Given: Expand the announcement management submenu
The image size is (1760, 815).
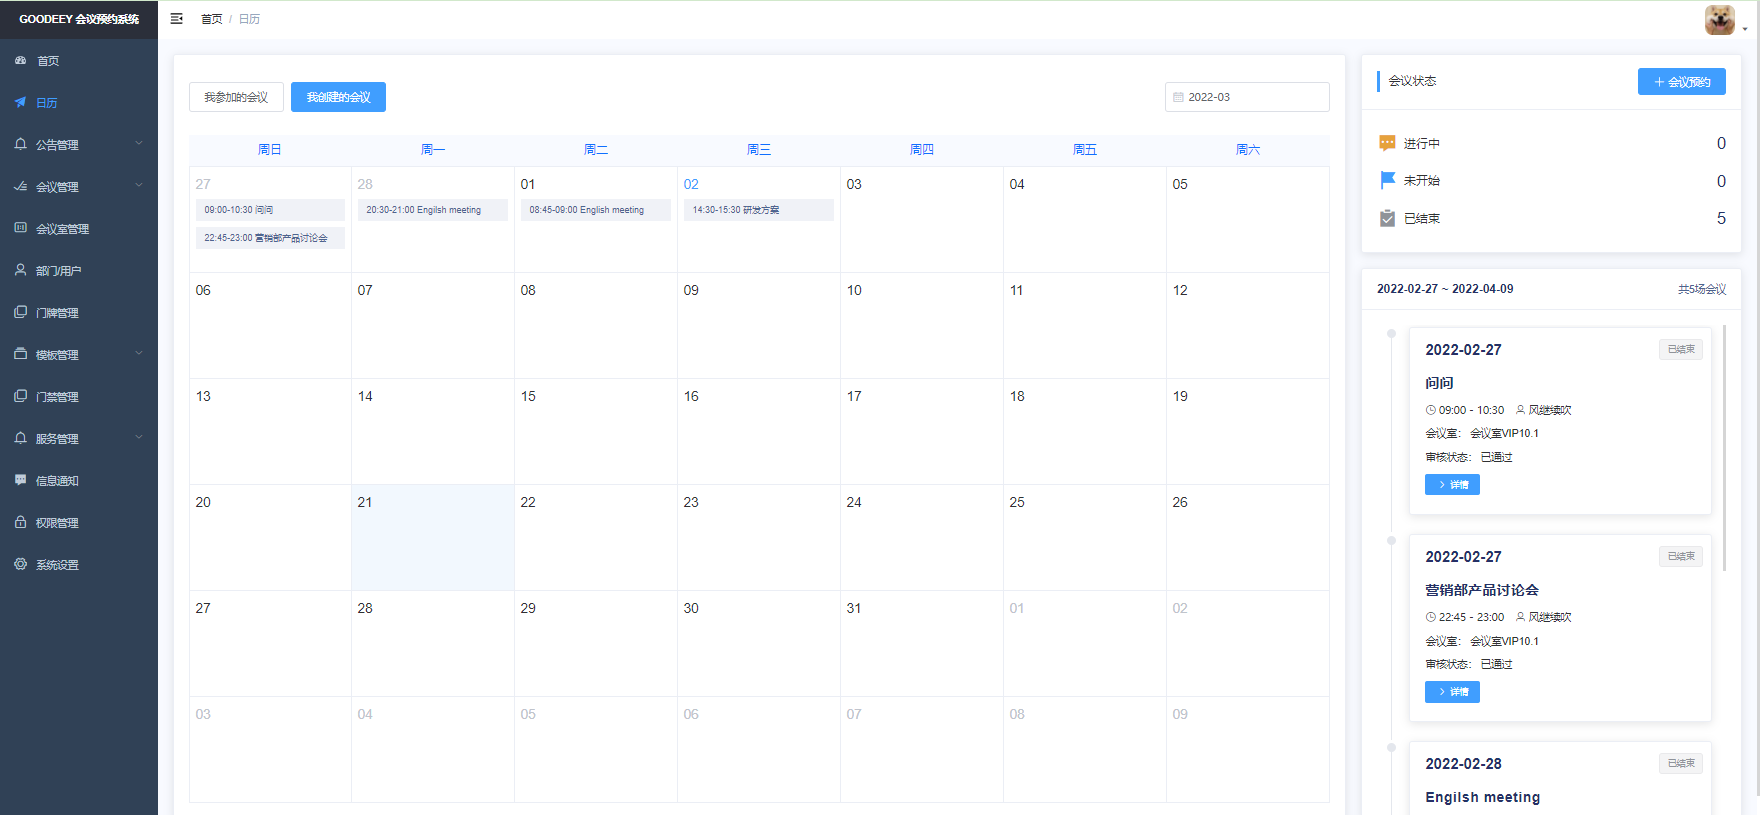Looking at the screenshot, I should pyautogui.click(x=139, y=144).
